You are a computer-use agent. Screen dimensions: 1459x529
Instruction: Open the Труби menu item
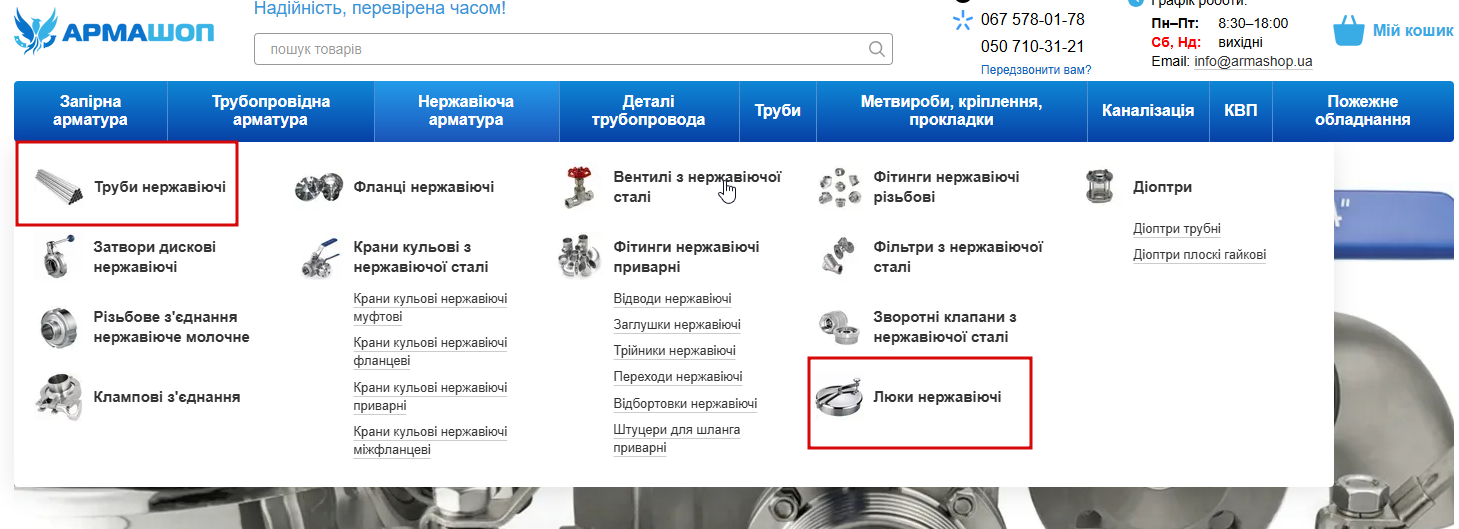tap(778, 111)
